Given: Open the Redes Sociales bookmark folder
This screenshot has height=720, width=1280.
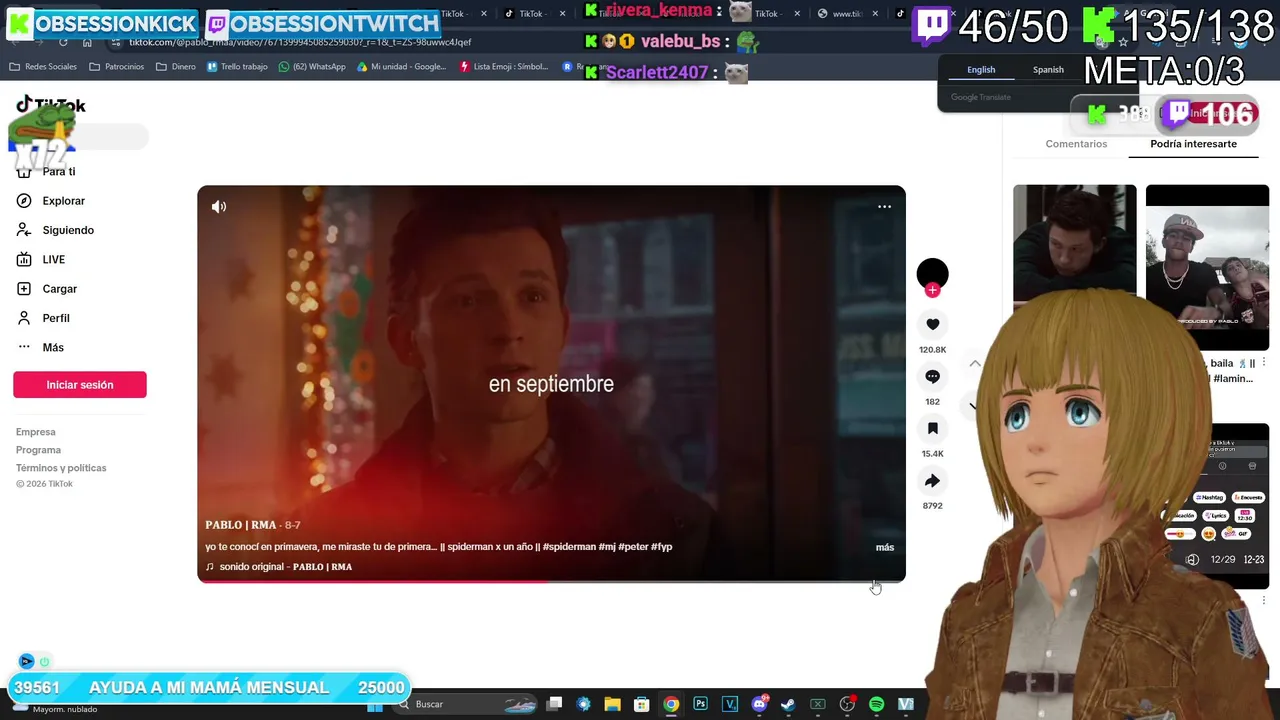Looking at the screenshot, I should tap(42, 67).
